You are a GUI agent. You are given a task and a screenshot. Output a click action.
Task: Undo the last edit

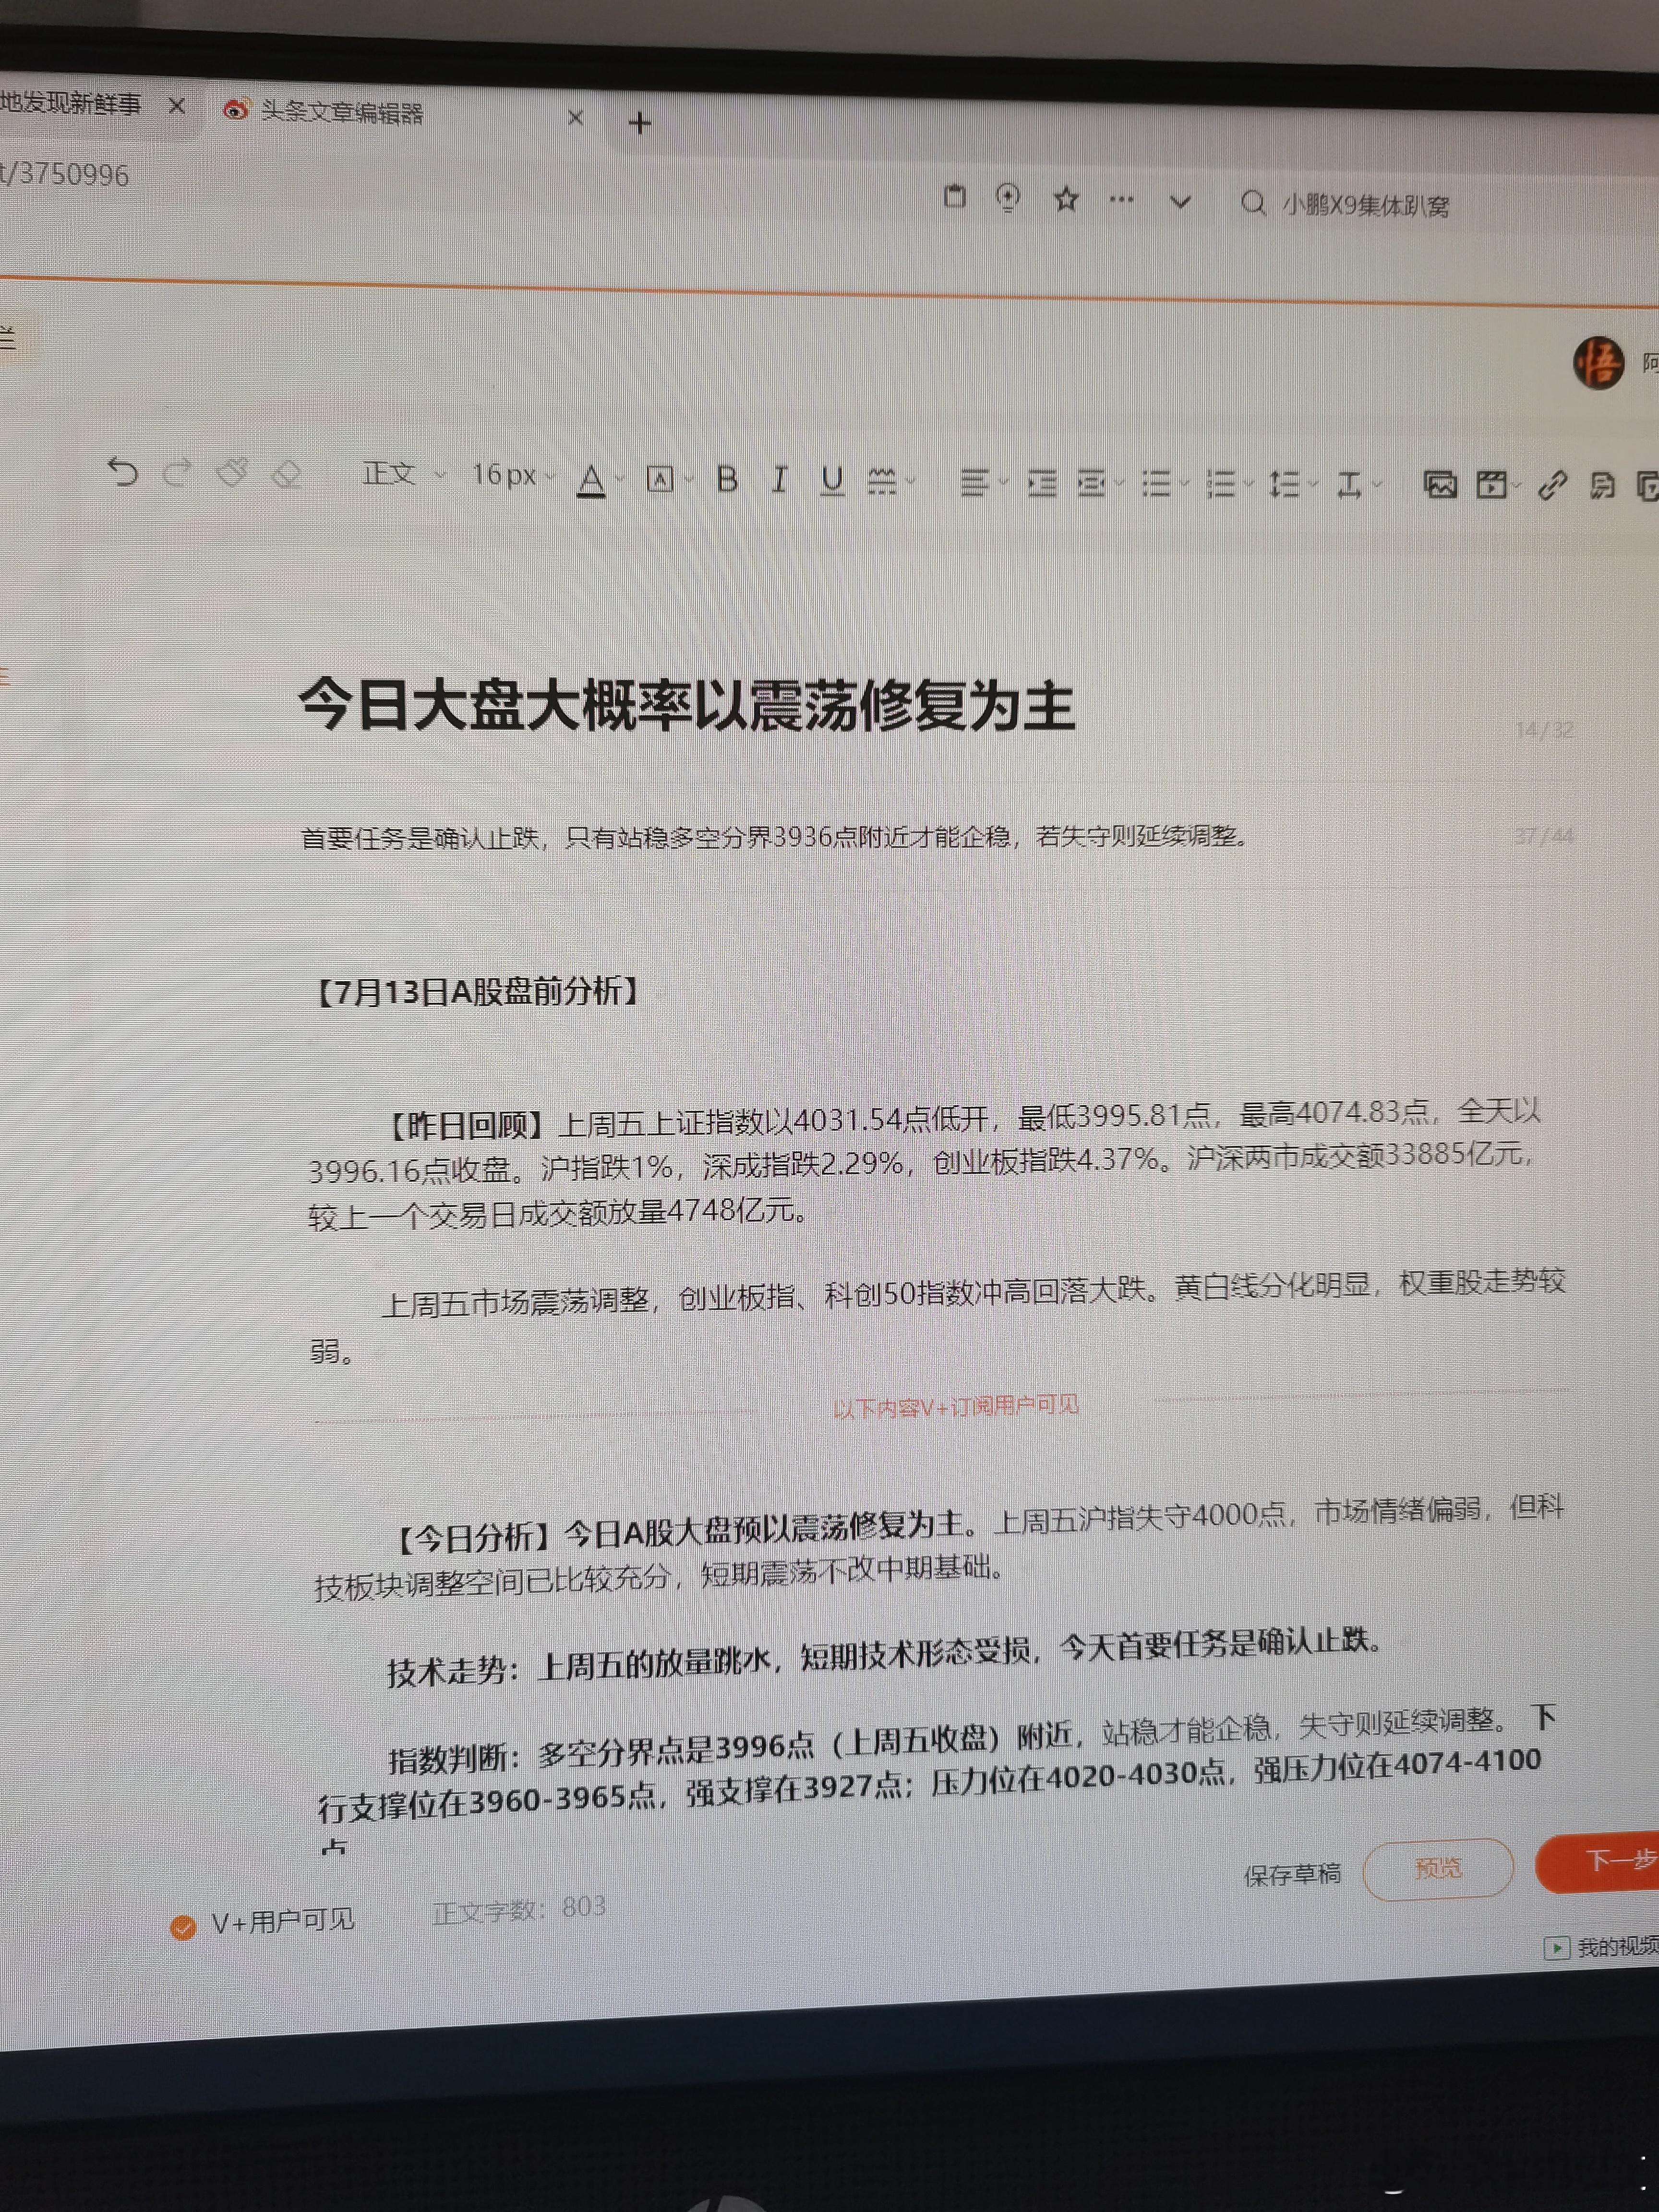coord(122,471)
